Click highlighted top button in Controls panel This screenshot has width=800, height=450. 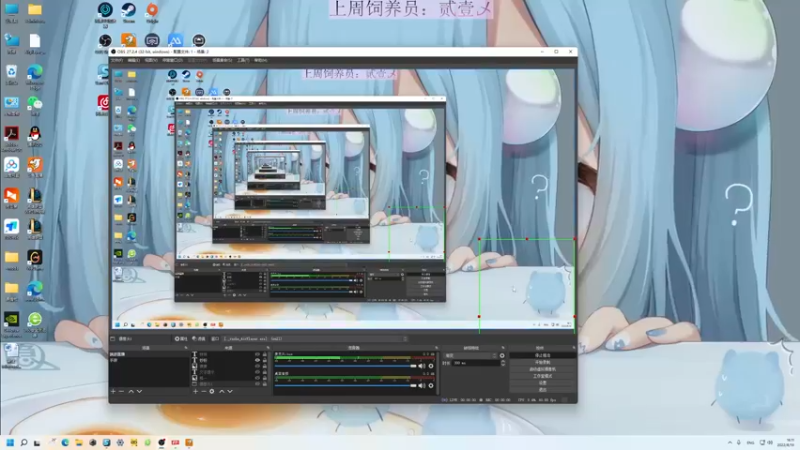[543, 355]
